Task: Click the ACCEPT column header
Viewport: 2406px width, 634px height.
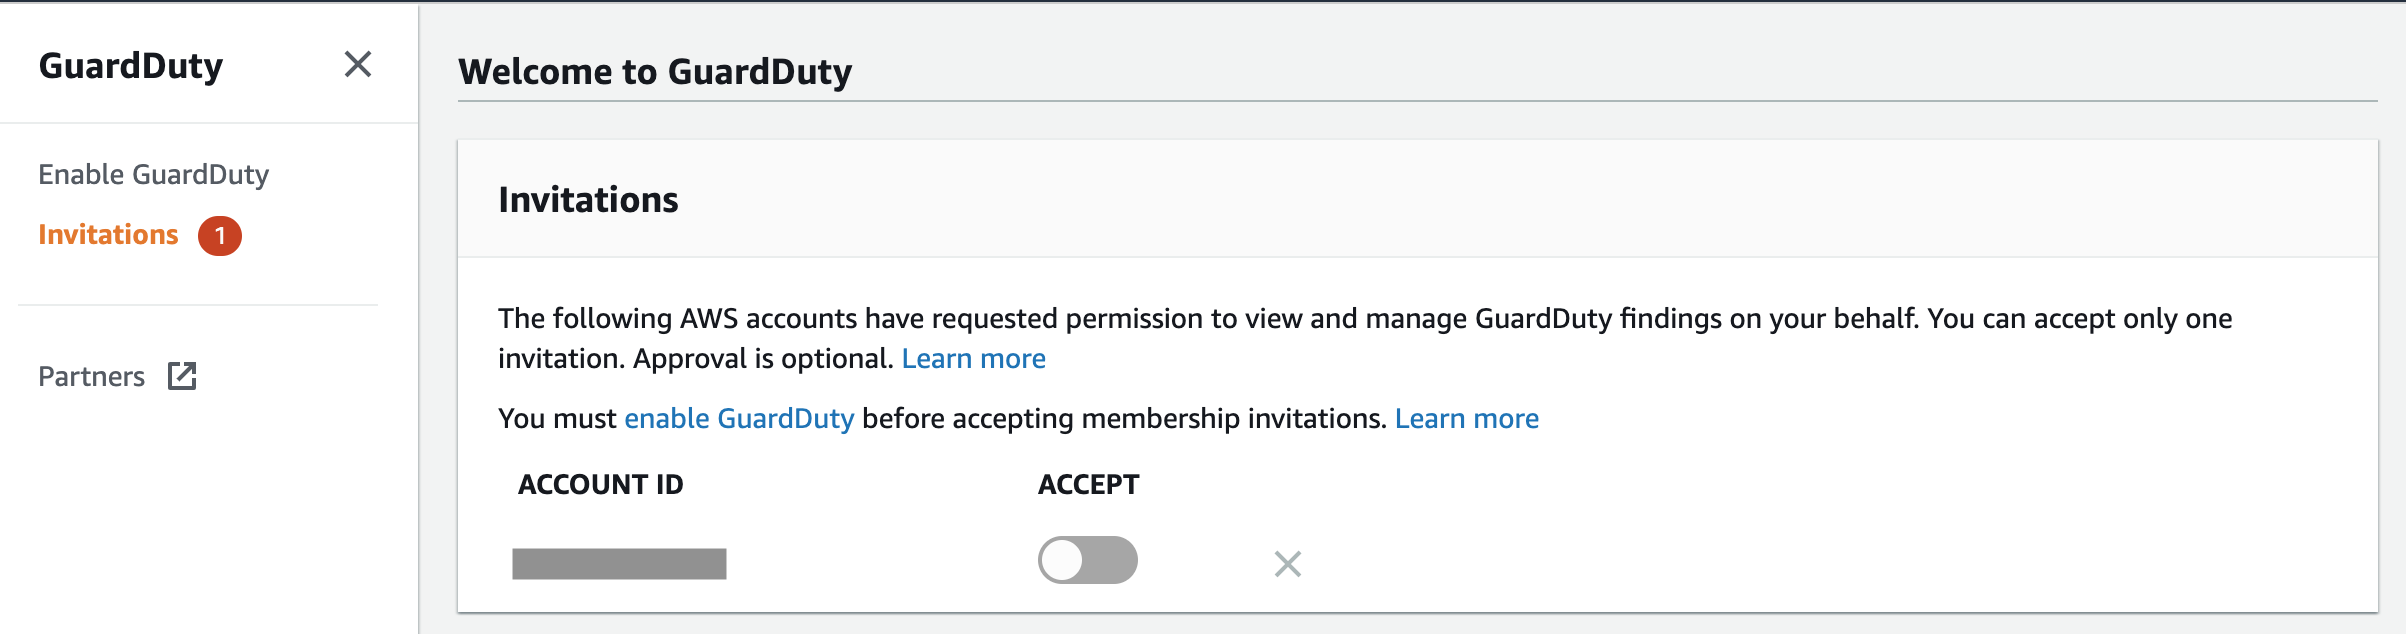Action: click(x=1088, y=485)
